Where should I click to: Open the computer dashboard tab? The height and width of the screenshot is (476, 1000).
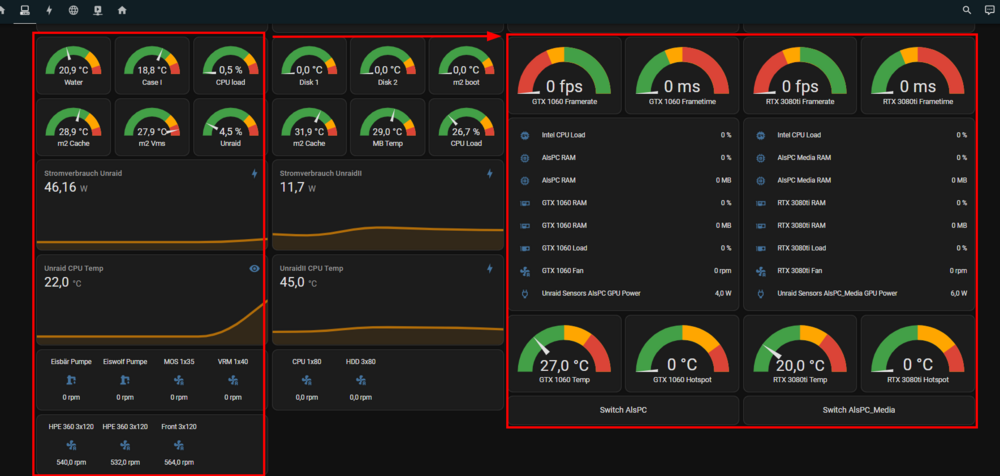[25, 10]
